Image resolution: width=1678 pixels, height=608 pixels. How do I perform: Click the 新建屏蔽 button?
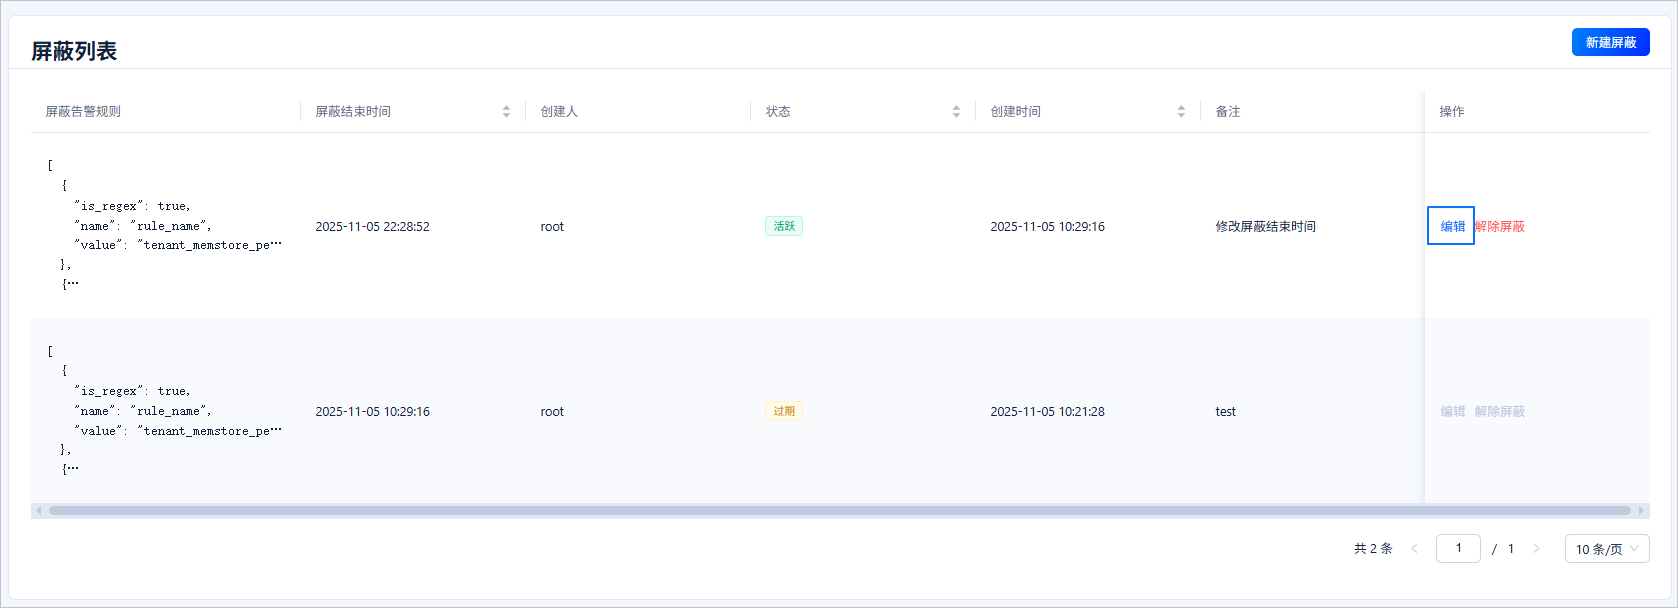(1610, 42)
